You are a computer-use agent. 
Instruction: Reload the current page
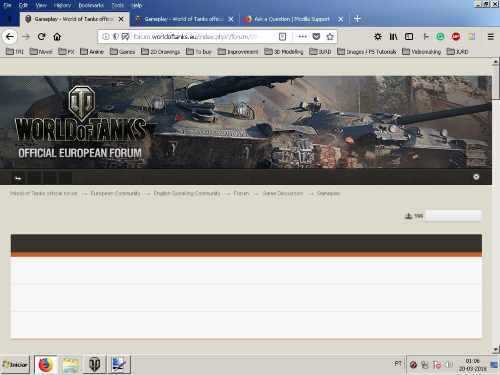tap(41, 37)
